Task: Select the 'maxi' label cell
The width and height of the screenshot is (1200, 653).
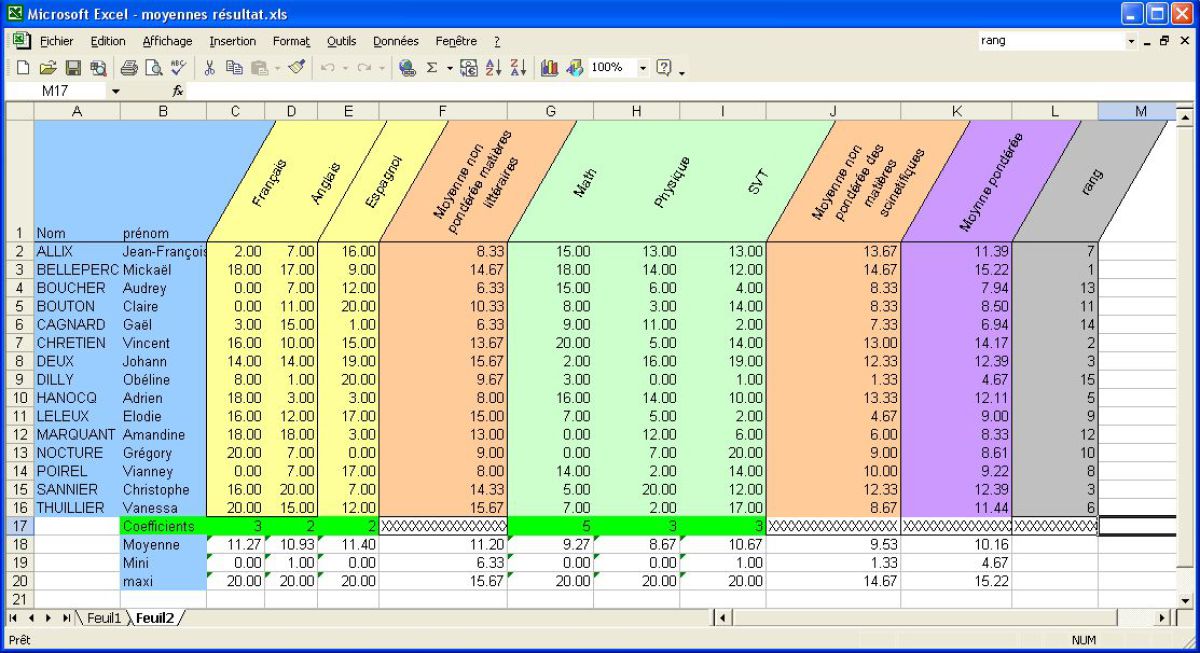Action: (163, 581)
